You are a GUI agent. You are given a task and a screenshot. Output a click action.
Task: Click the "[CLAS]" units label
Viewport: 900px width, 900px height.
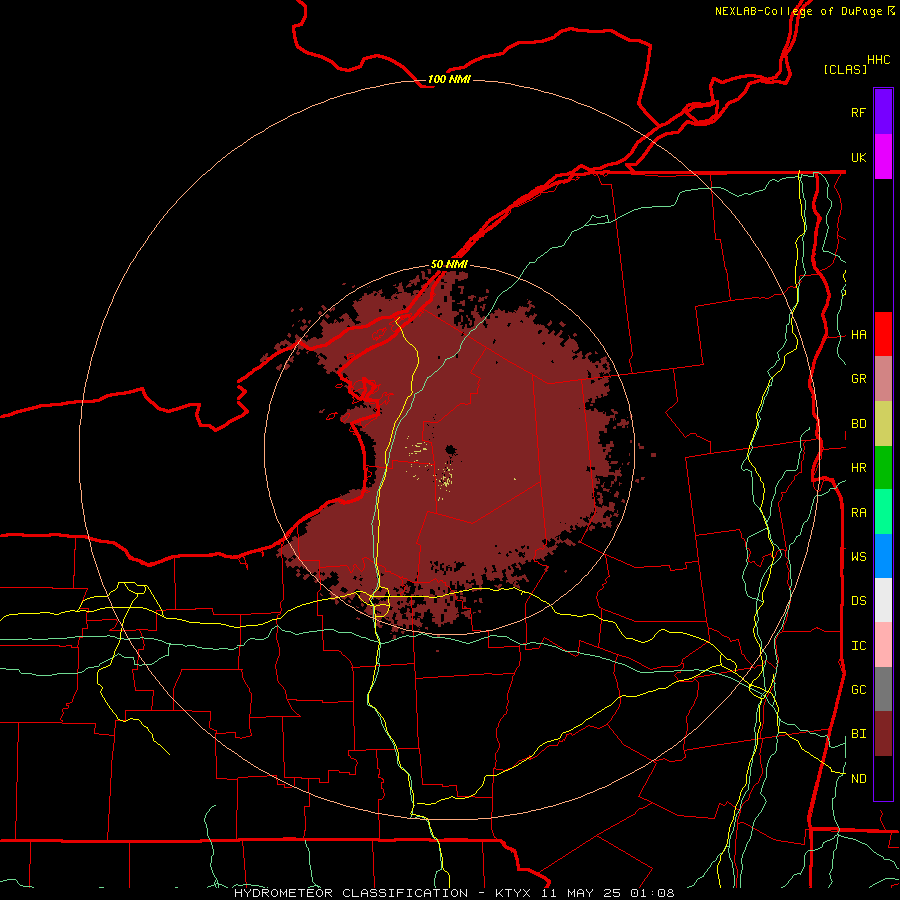pyautogui.click(x=845, y=69)
